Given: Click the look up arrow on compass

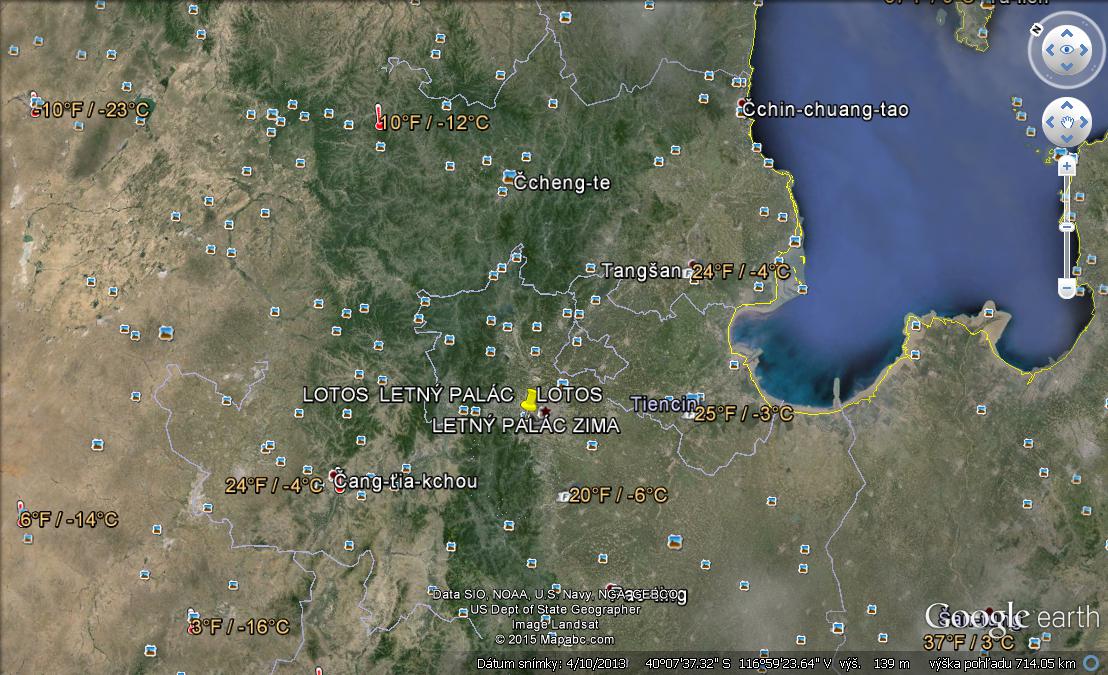Looking at the screenshot, I should pyautogui.click(x=1067, y=30).
